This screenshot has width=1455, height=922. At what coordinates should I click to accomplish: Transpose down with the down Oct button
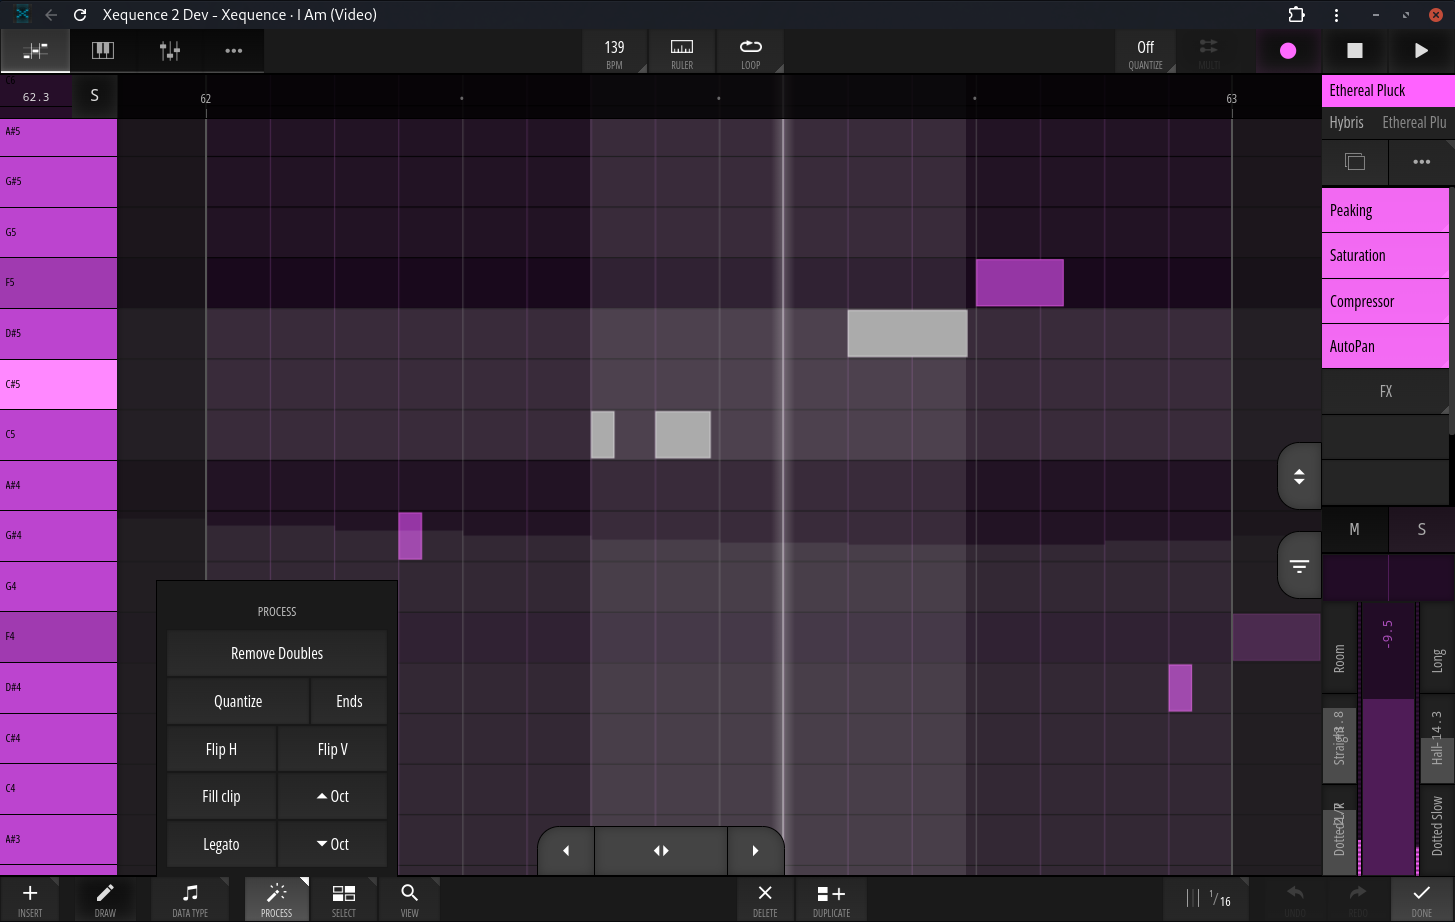(x=332, y=844)
